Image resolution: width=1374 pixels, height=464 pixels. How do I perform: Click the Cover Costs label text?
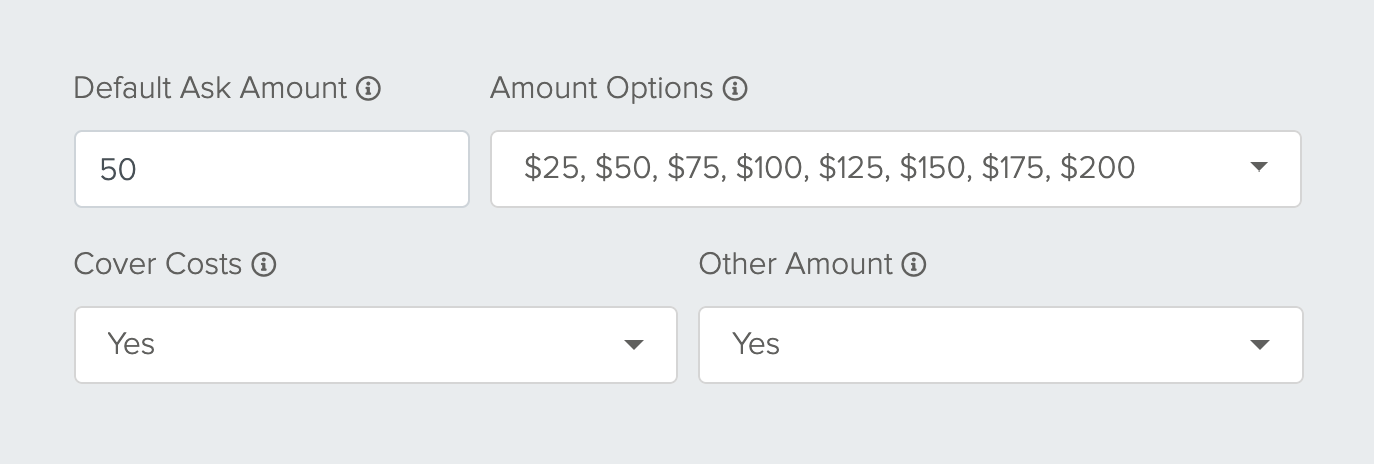(x=158, y=264)
